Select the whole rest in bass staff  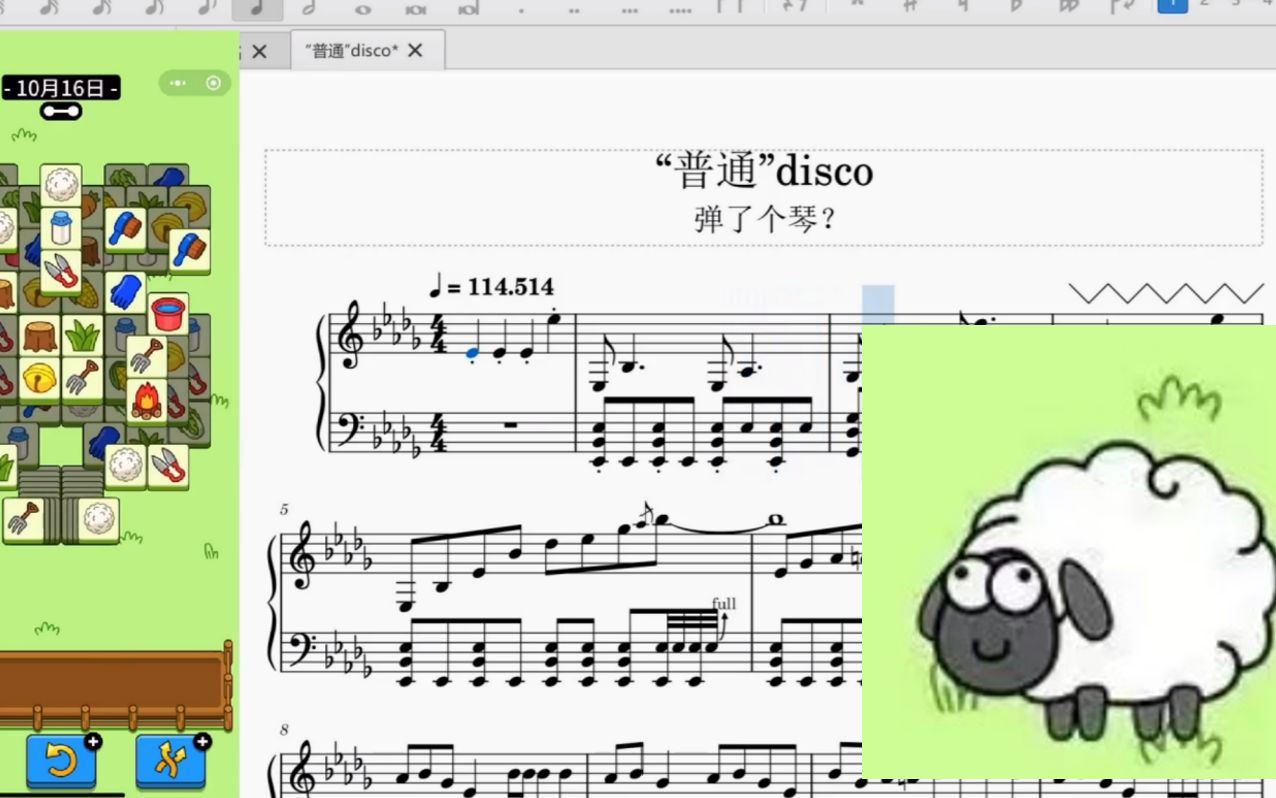tap(510, 425)
